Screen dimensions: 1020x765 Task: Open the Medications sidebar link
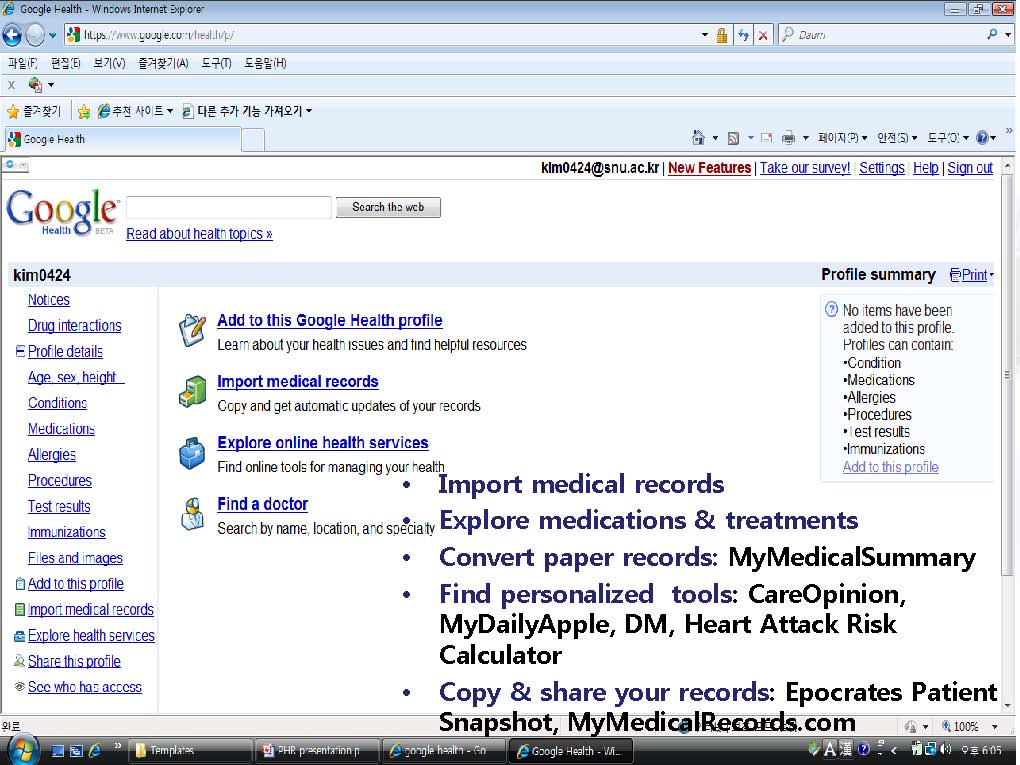[x=61, y=429]
